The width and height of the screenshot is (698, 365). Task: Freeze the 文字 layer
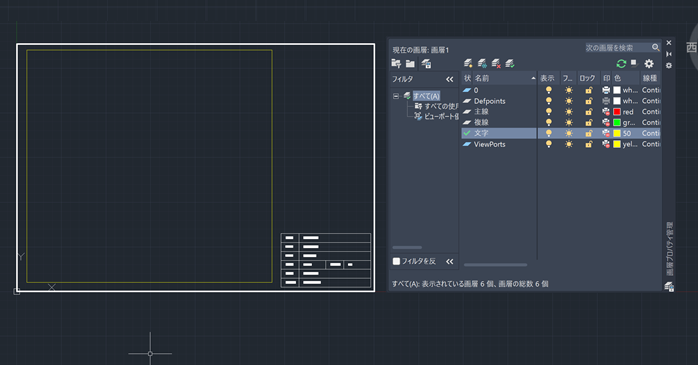pos(568,133)
